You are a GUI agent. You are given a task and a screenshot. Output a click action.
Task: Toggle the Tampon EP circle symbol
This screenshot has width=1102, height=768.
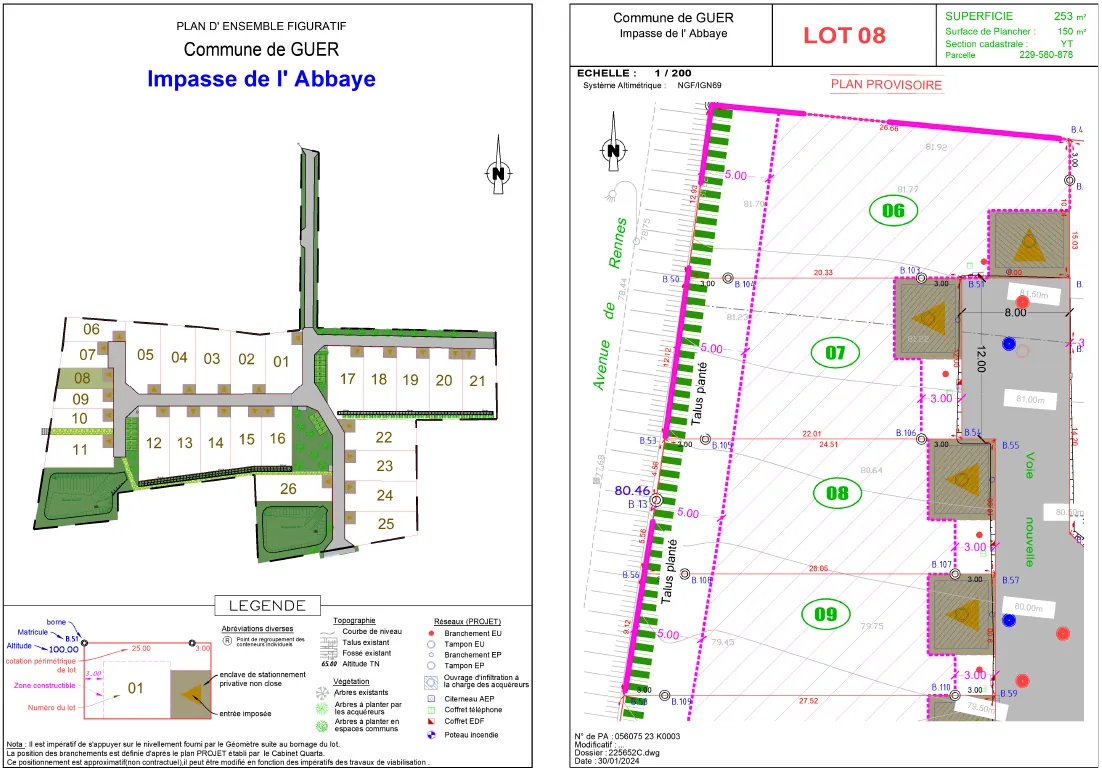(430, 665)
